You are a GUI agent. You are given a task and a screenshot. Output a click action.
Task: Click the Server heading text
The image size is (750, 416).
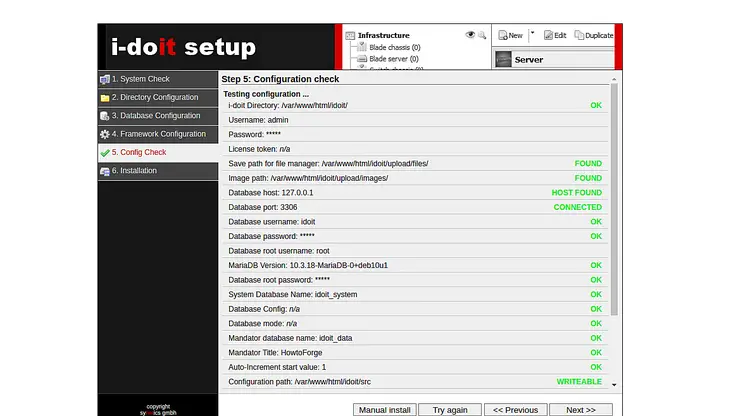529,60
